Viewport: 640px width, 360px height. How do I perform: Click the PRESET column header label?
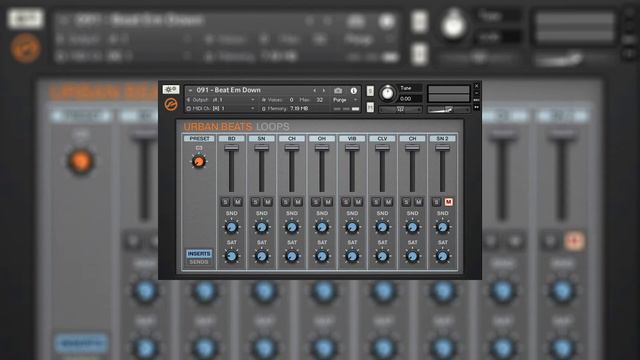[x=199, y=138]
